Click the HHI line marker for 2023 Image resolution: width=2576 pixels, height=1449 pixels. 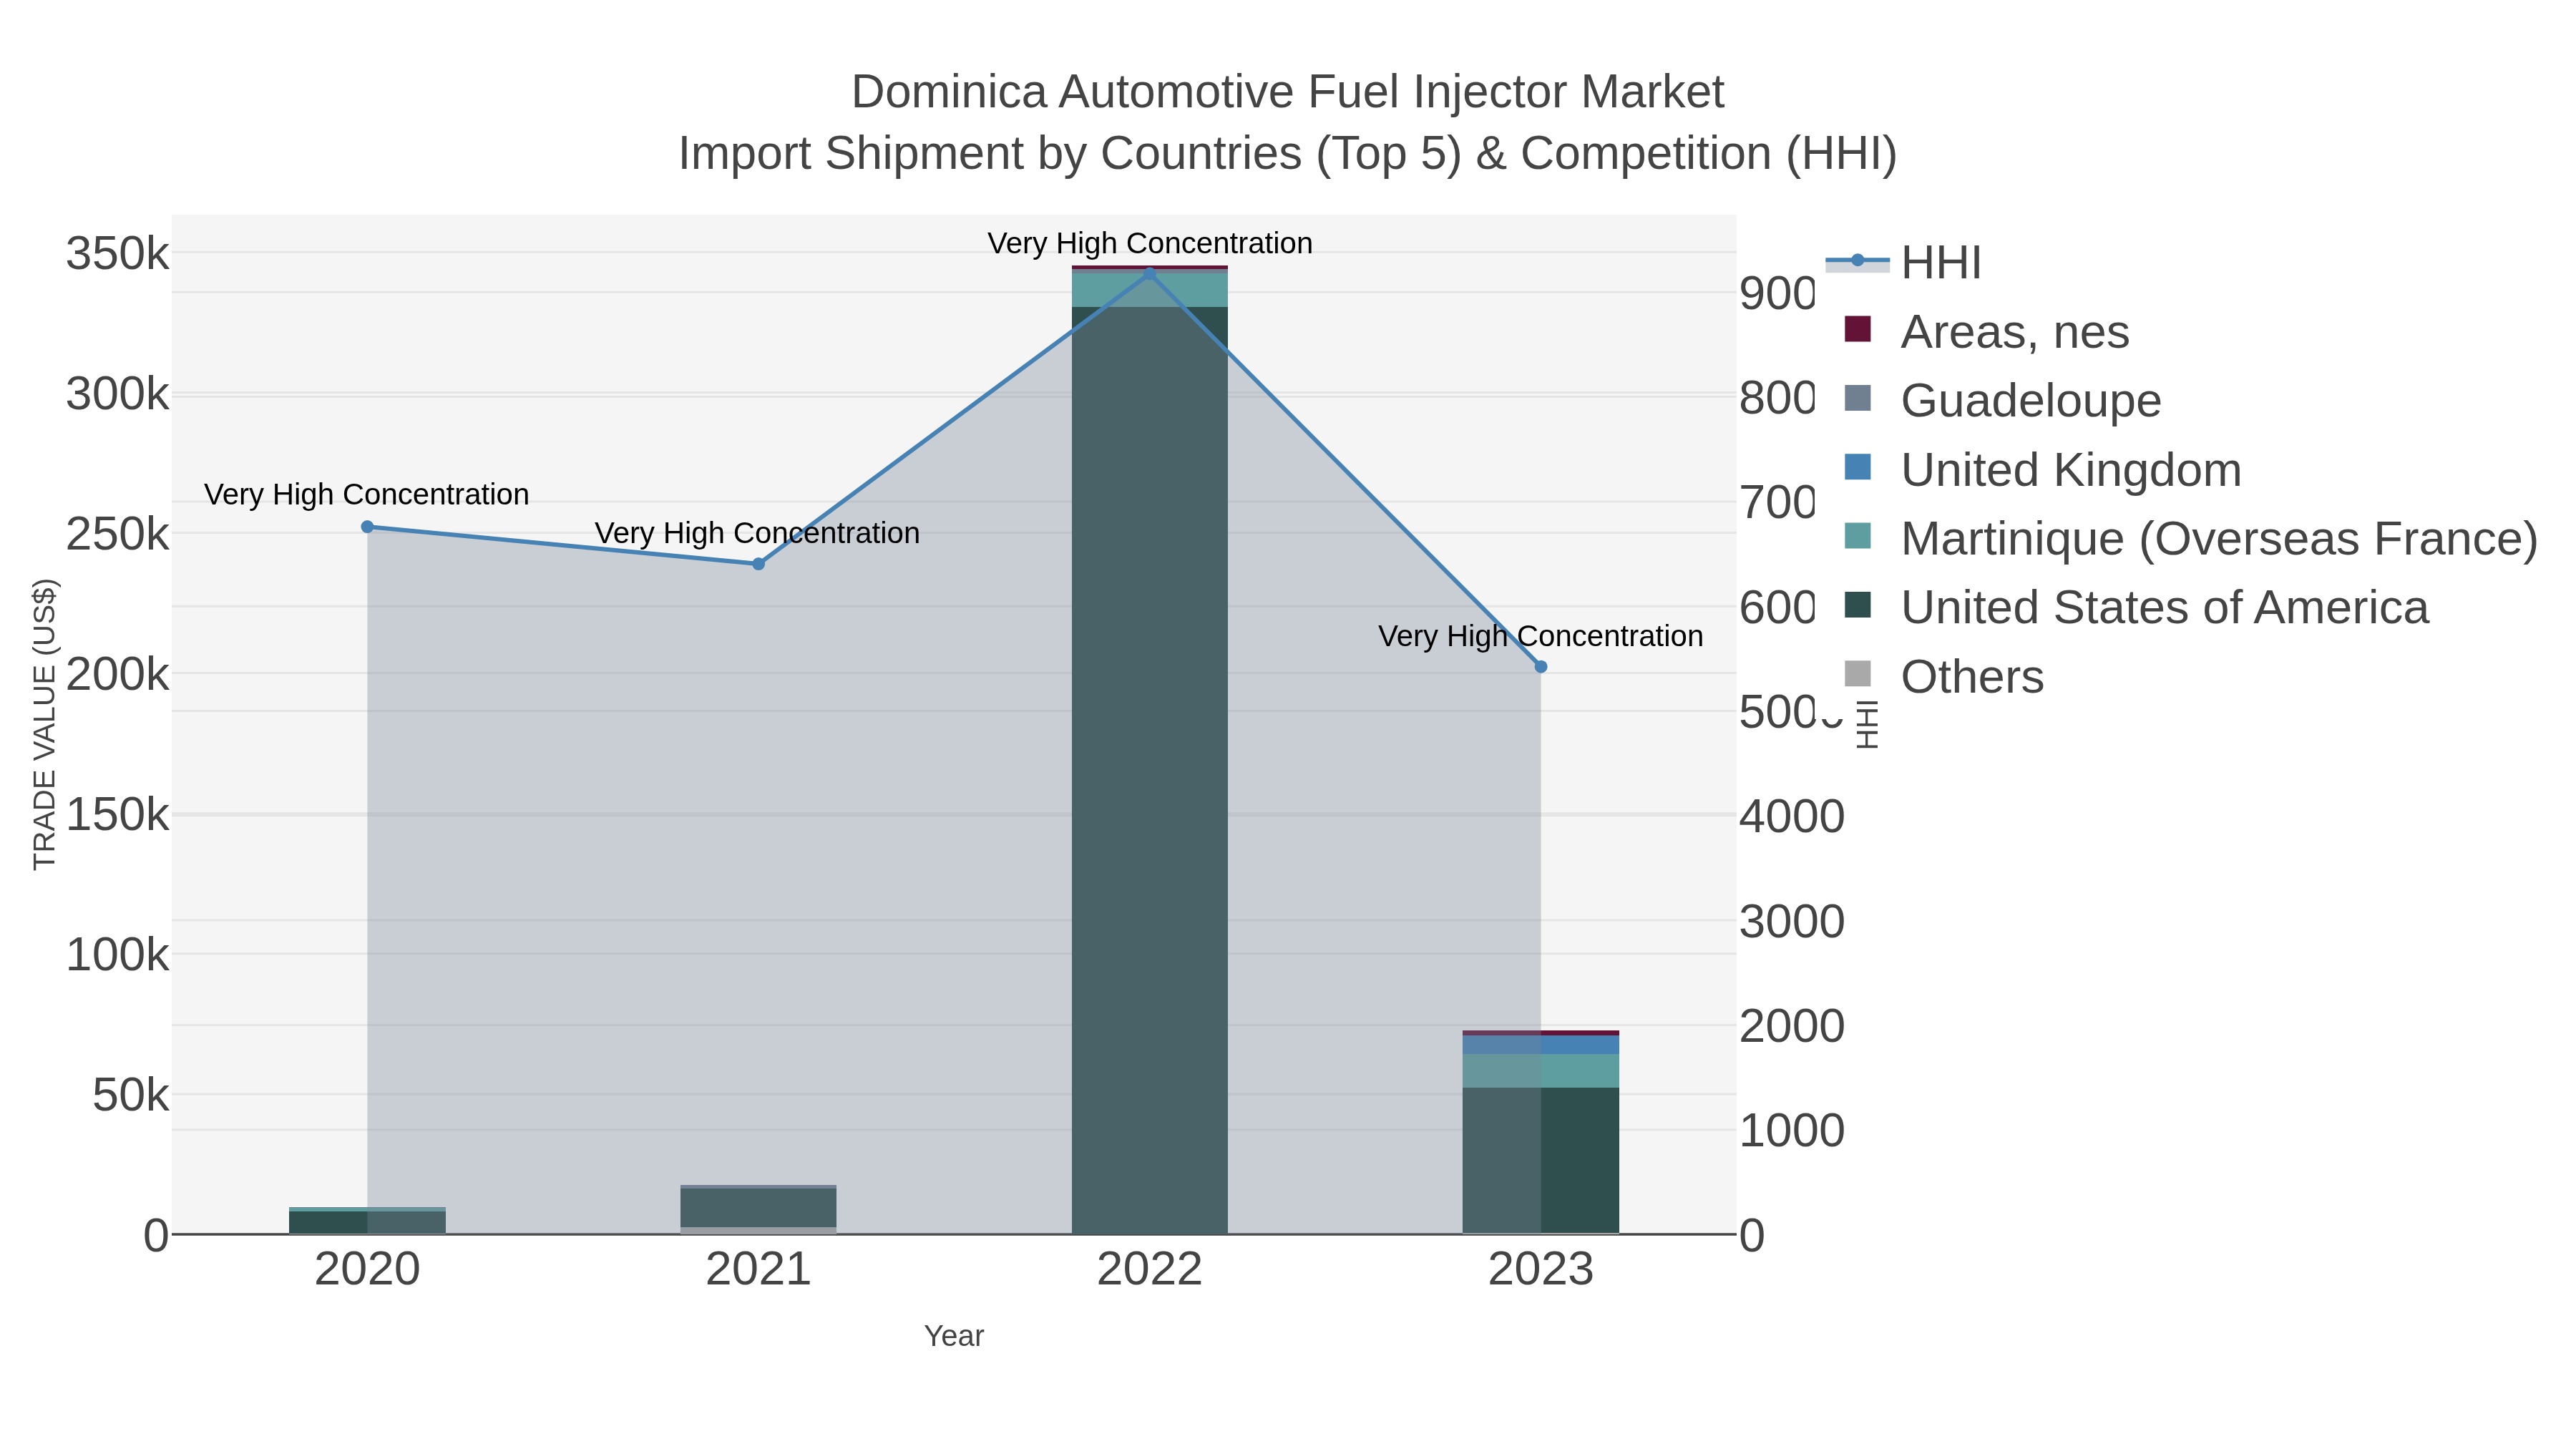(x=1540, y=667)
